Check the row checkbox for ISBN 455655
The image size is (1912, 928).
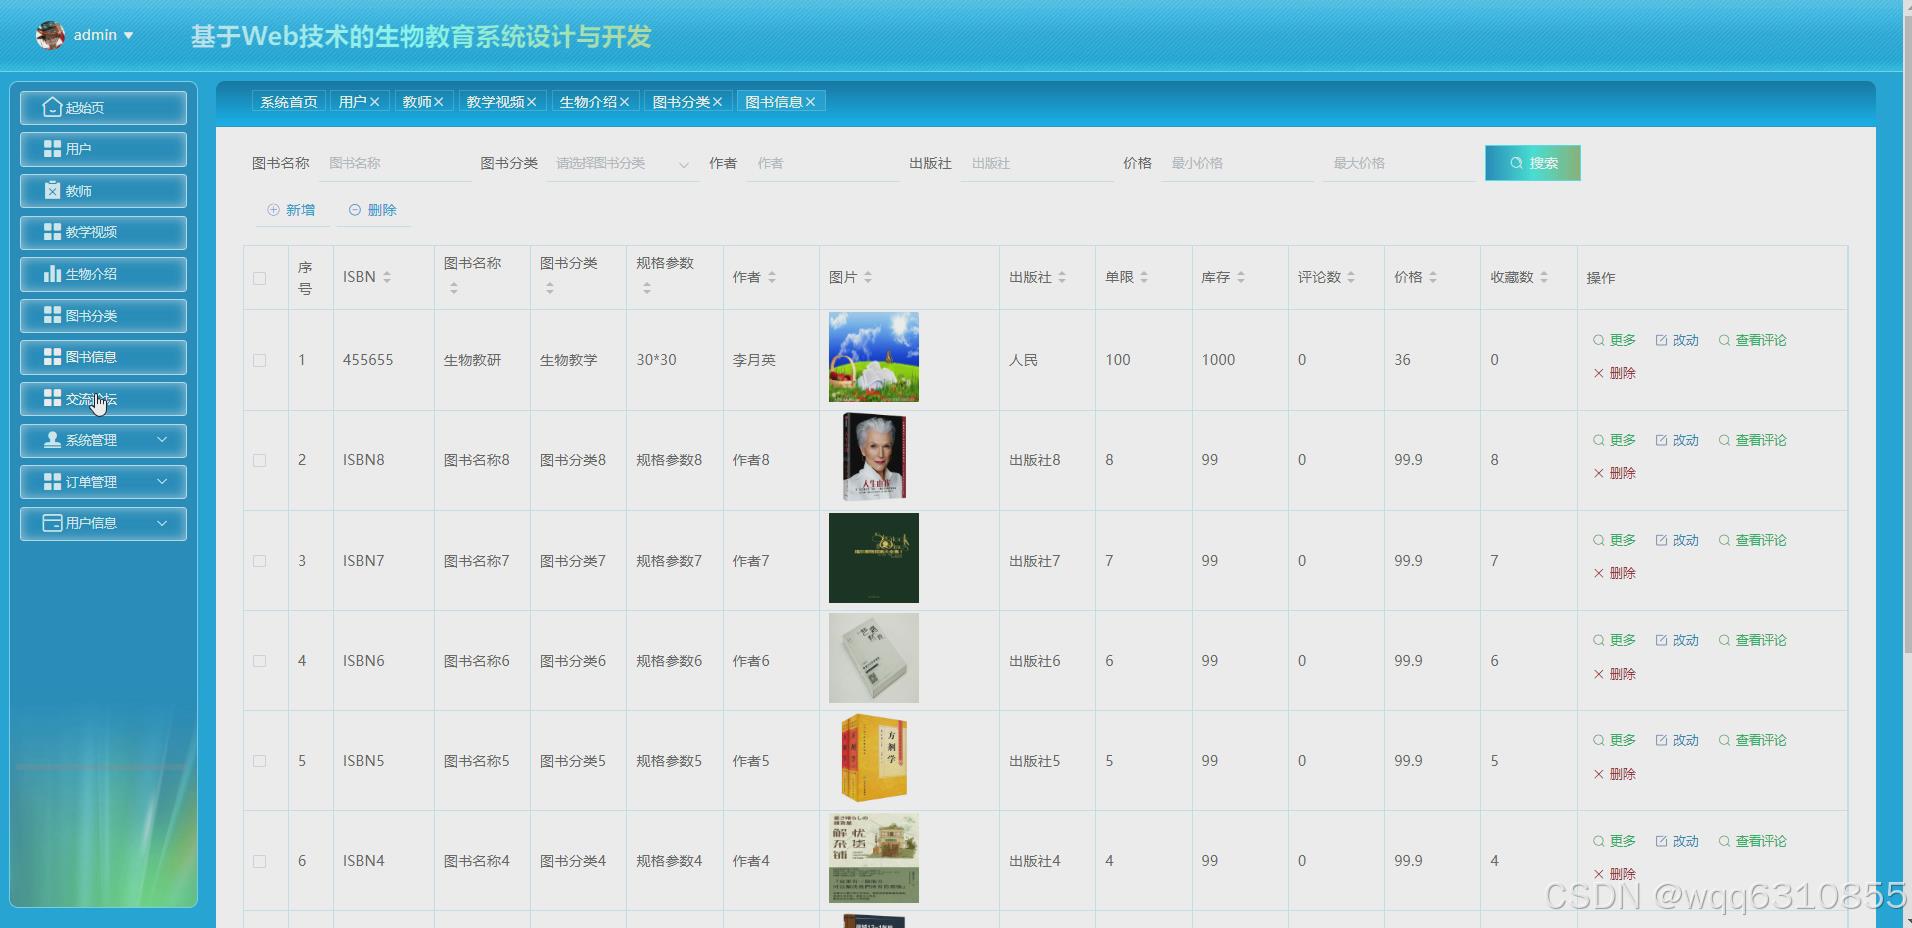(x=260, y=360)
